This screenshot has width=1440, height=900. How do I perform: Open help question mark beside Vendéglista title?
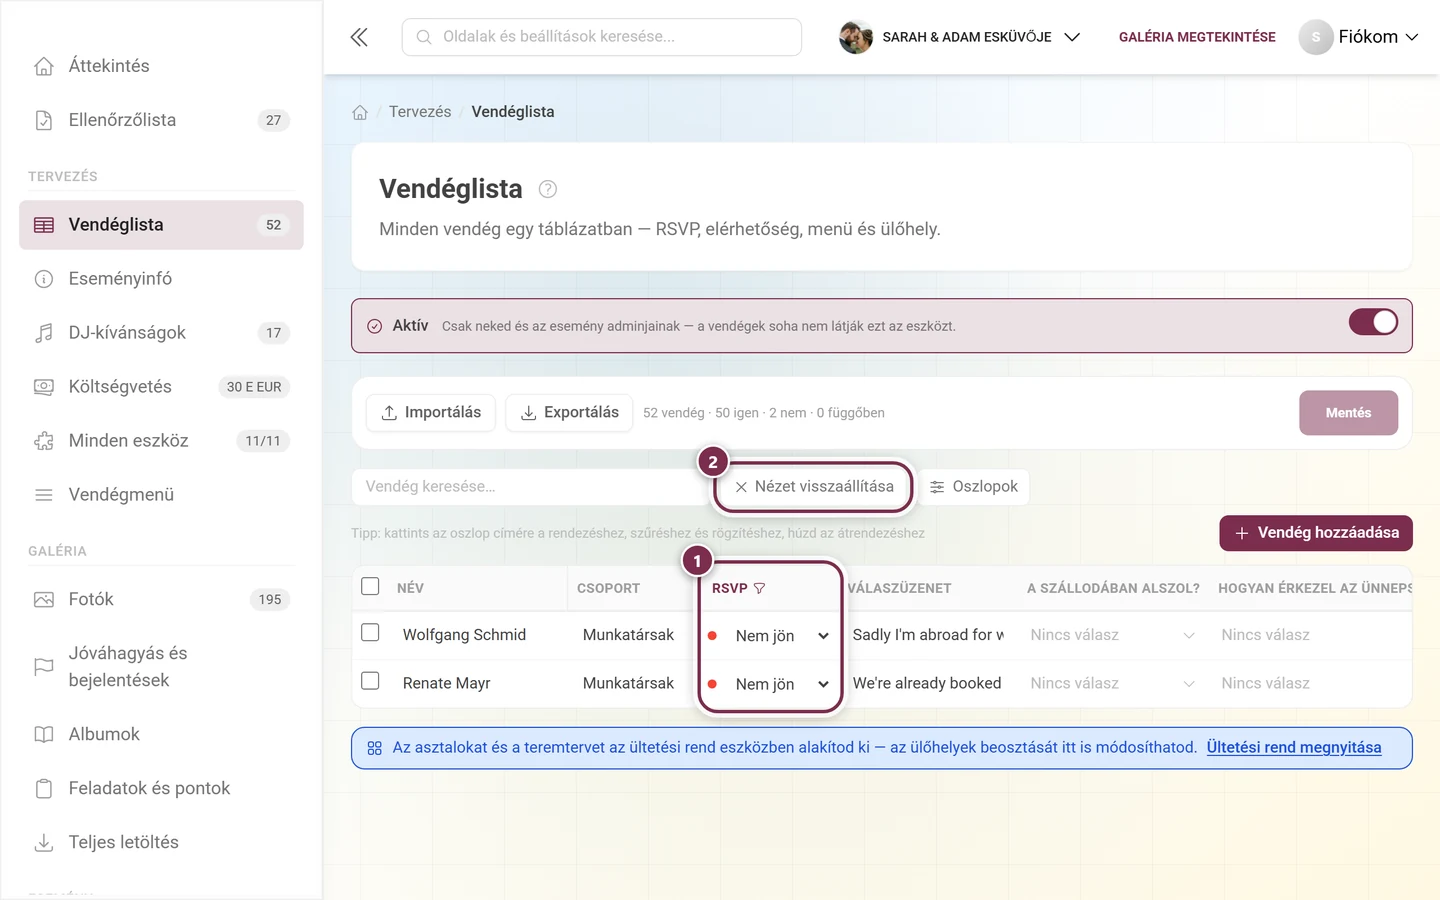point(548,189)
